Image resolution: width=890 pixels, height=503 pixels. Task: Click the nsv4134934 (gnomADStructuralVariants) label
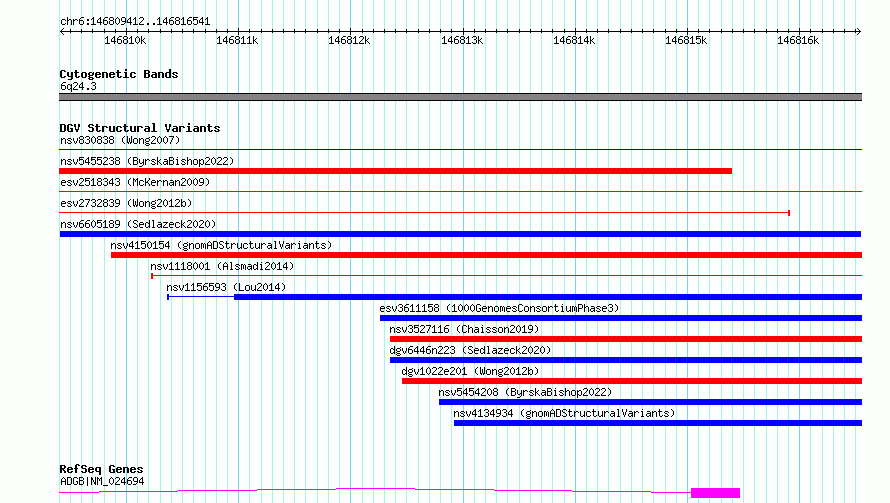pyautogui.click(x=564, y=413)
